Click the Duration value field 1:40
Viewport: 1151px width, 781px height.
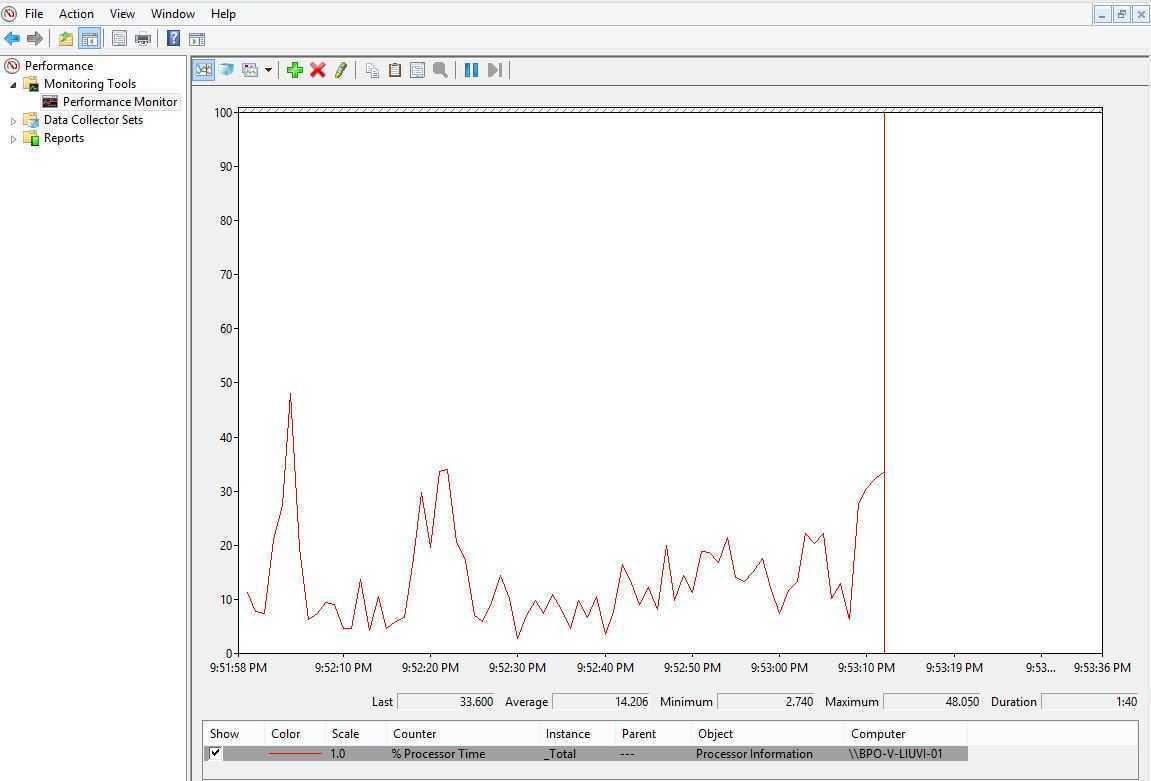tap(1090, 701)
